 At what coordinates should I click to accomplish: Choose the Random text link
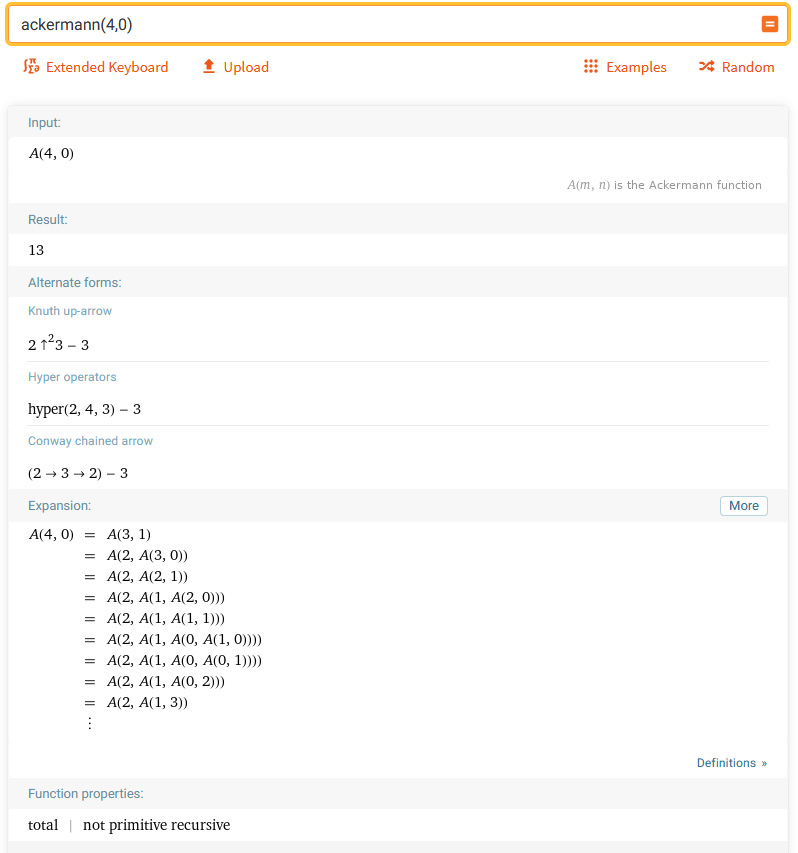748,67
